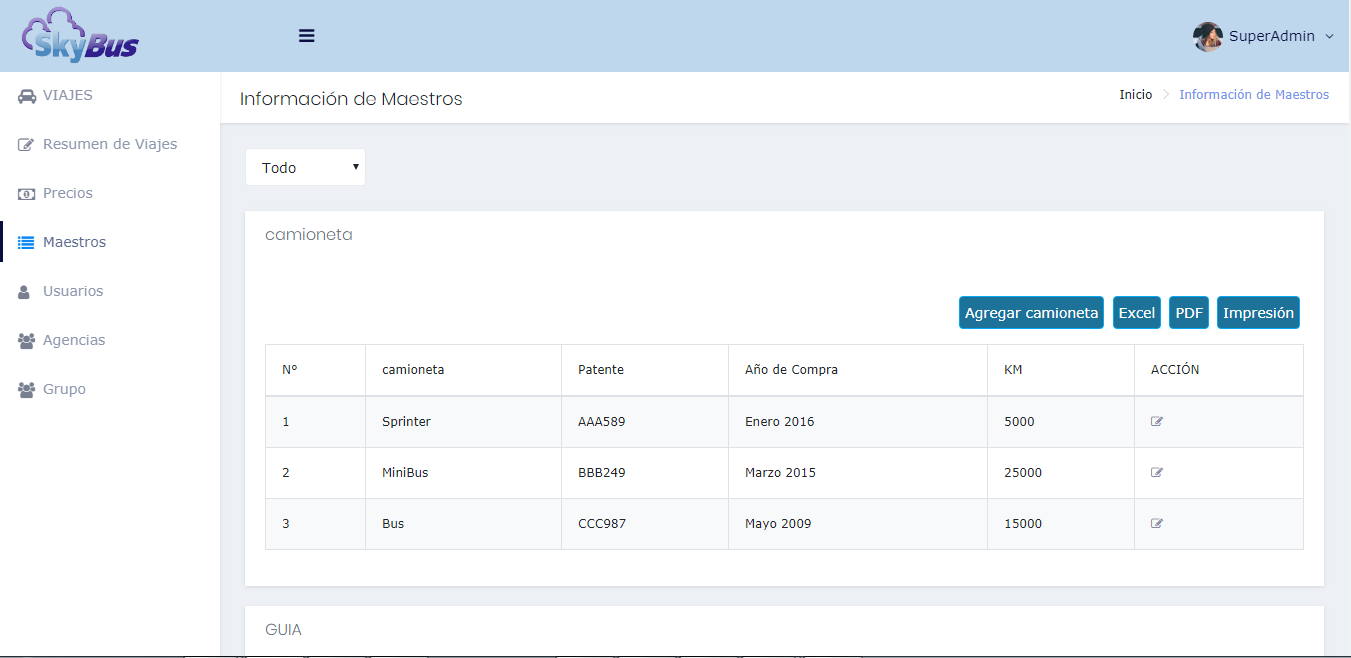This screenshot has width=1351, height=658.
Task: Open VIAJES from the sidebar
Action: (x=67, y=96)
